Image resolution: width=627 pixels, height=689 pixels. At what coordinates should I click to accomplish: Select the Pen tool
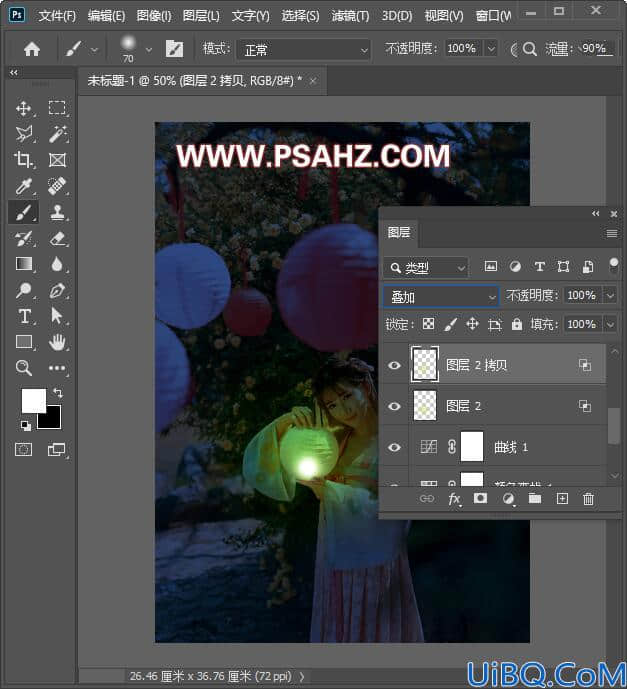[57, 290]
